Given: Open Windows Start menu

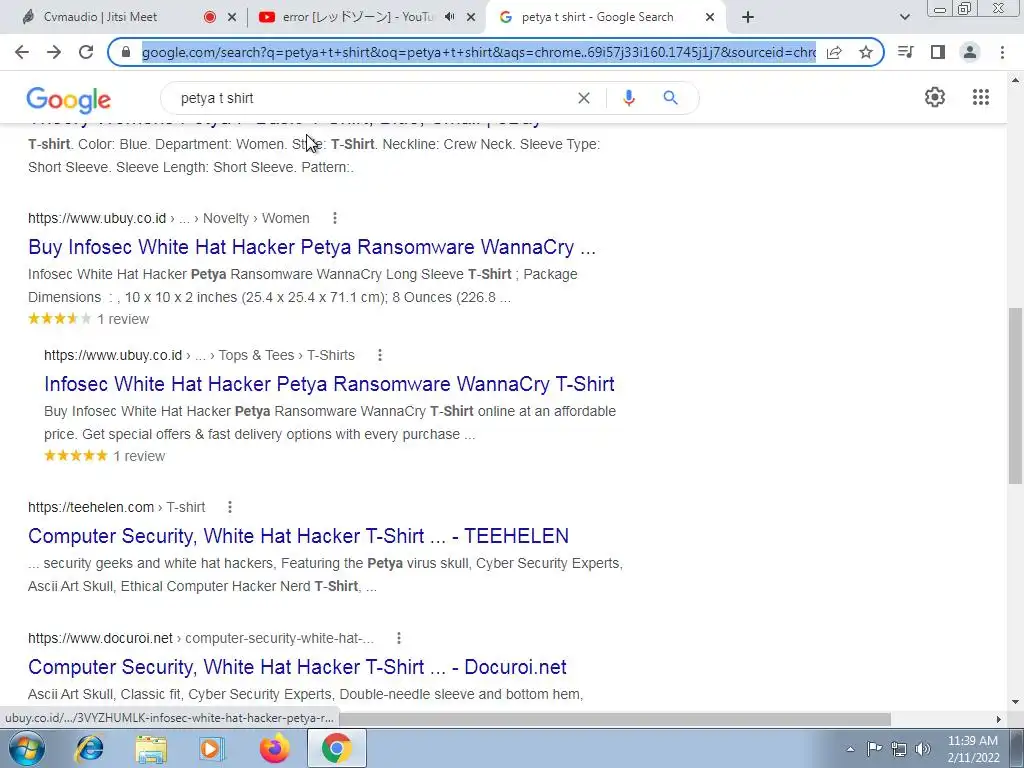Looking at the screenshot, I should (x=27, y=748).
